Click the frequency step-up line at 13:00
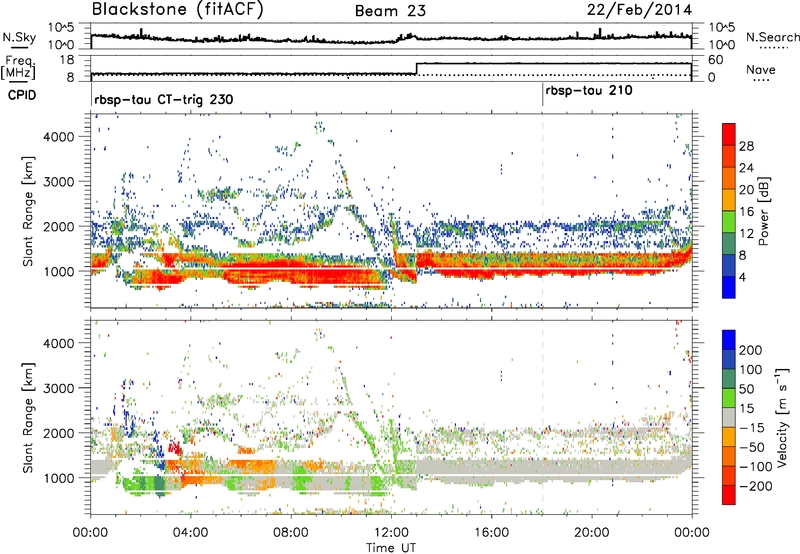 click(x=416, y=68)
